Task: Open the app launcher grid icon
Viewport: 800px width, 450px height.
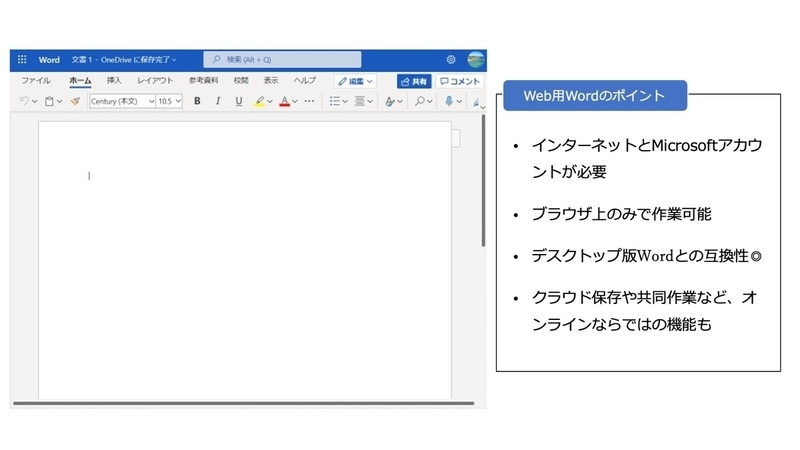Action: (x=22, y=60)
